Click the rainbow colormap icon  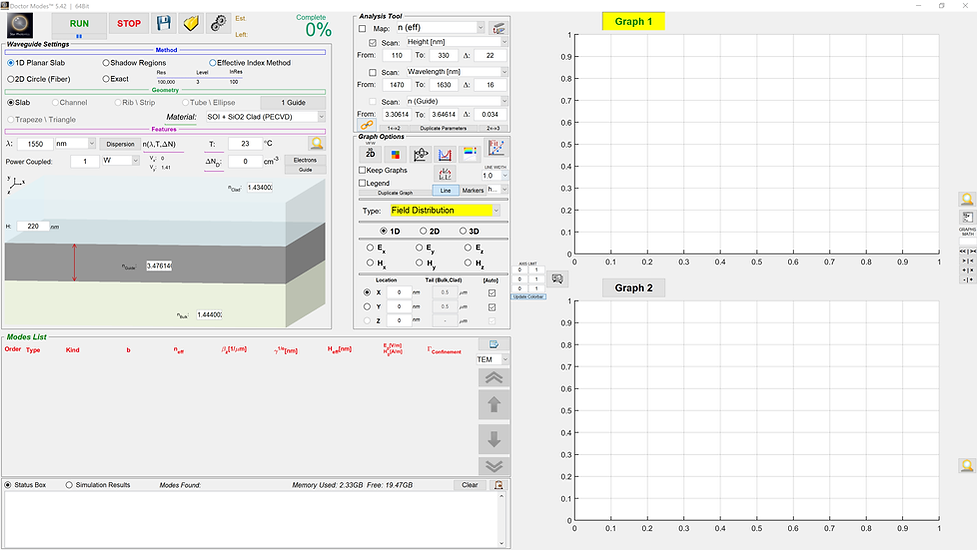[470, 153]
